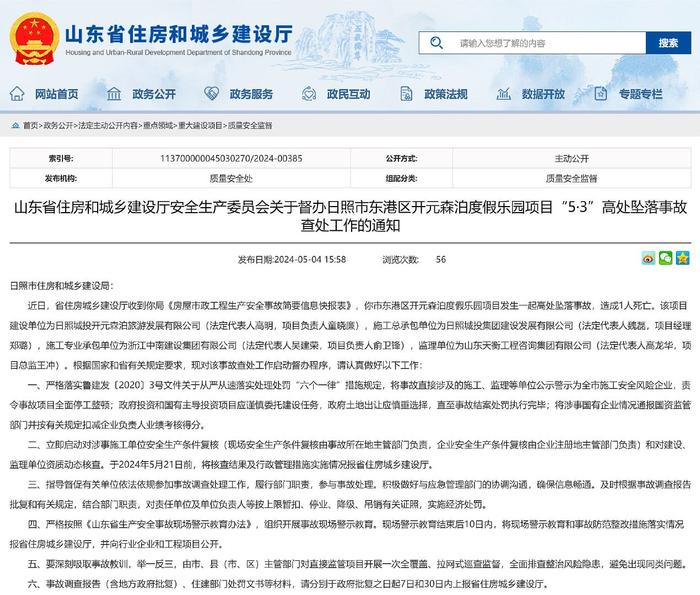This screenshot has height=595, width=700.
Task: Click index number 11370000004503027O/2024-00385
Action: [231, 158]
